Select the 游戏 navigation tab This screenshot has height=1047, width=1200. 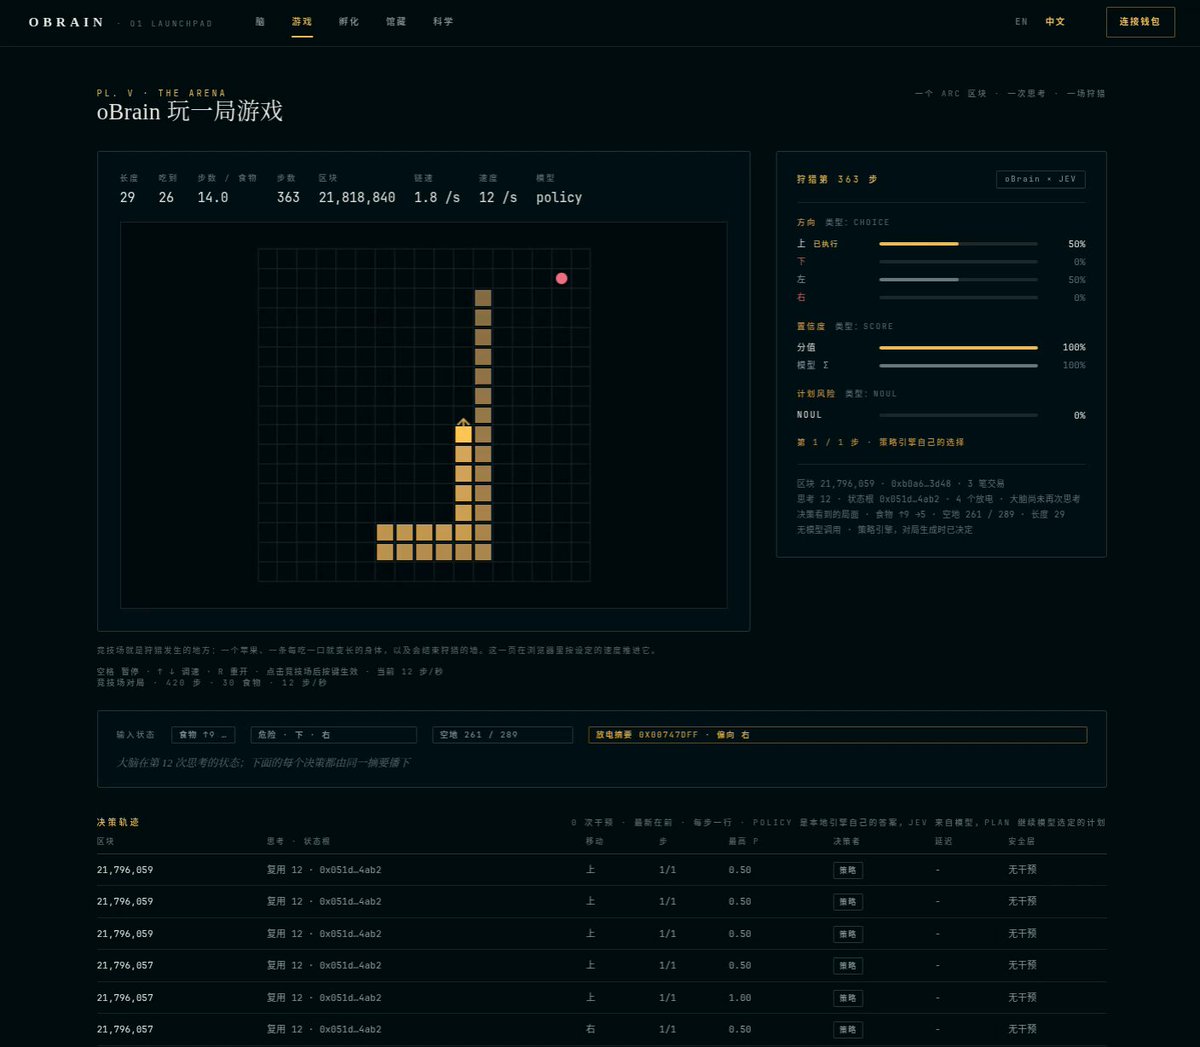[x=302, y=21]
